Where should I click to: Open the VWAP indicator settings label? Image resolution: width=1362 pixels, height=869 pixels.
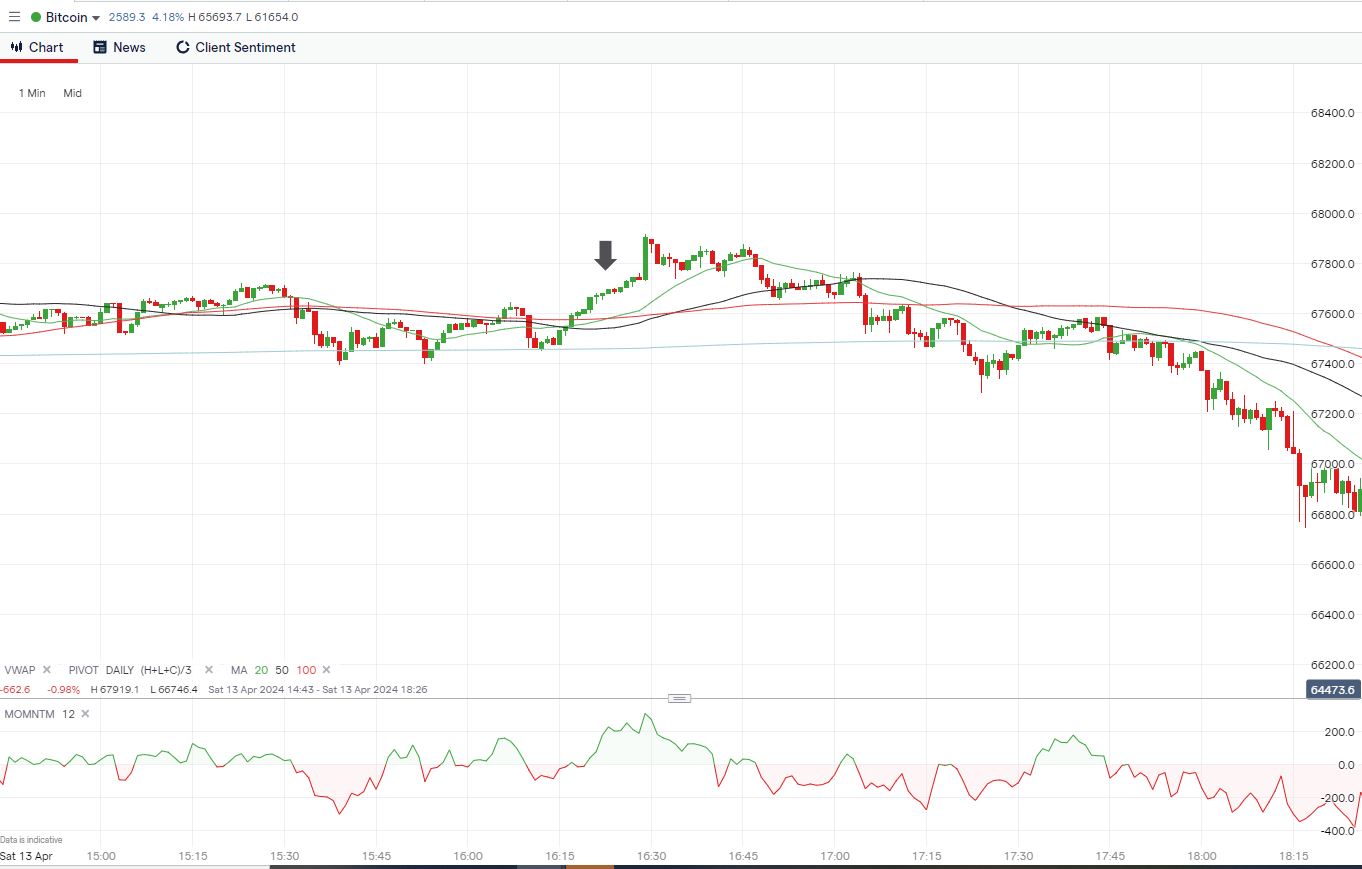point(20,670)
